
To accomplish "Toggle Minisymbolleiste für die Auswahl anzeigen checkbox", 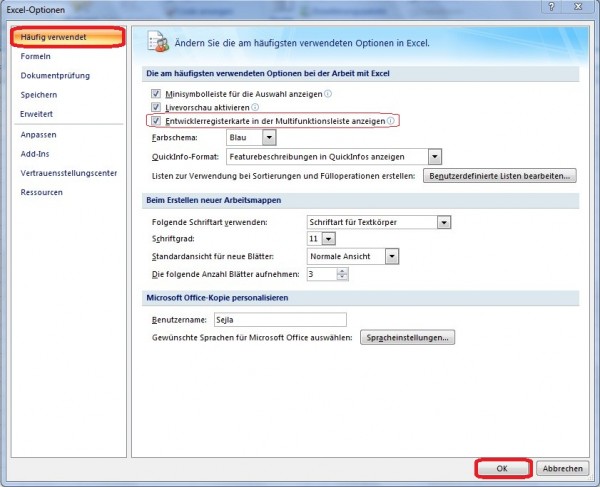I will 156,93.
